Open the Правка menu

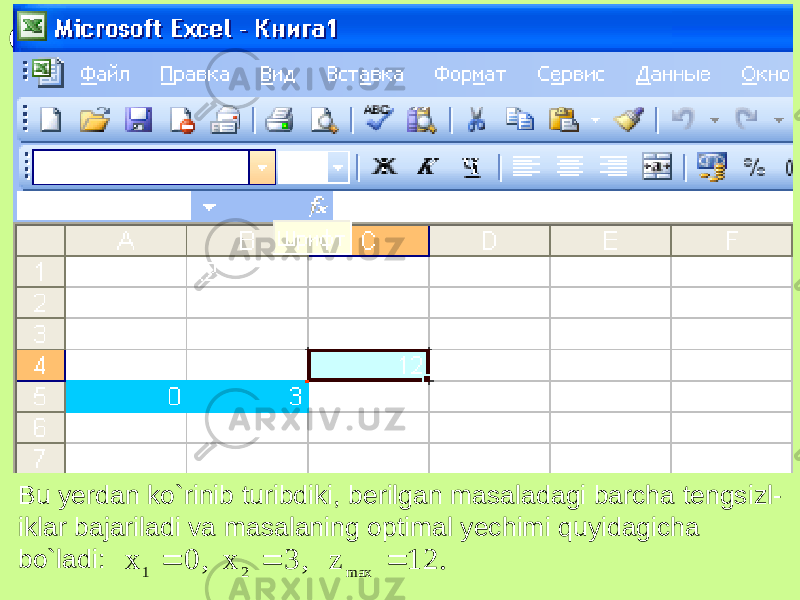pyautogui.click(x=195, y=74)
